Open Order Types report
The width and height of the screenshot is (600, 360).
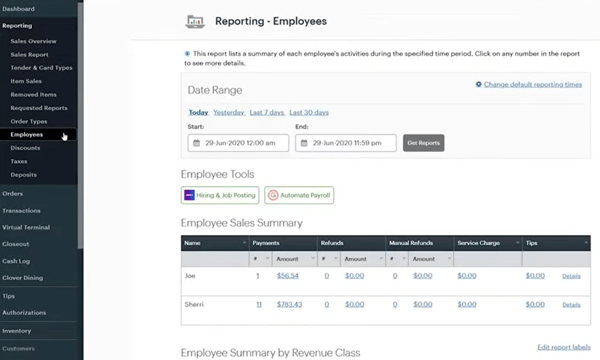click(29, 121)
